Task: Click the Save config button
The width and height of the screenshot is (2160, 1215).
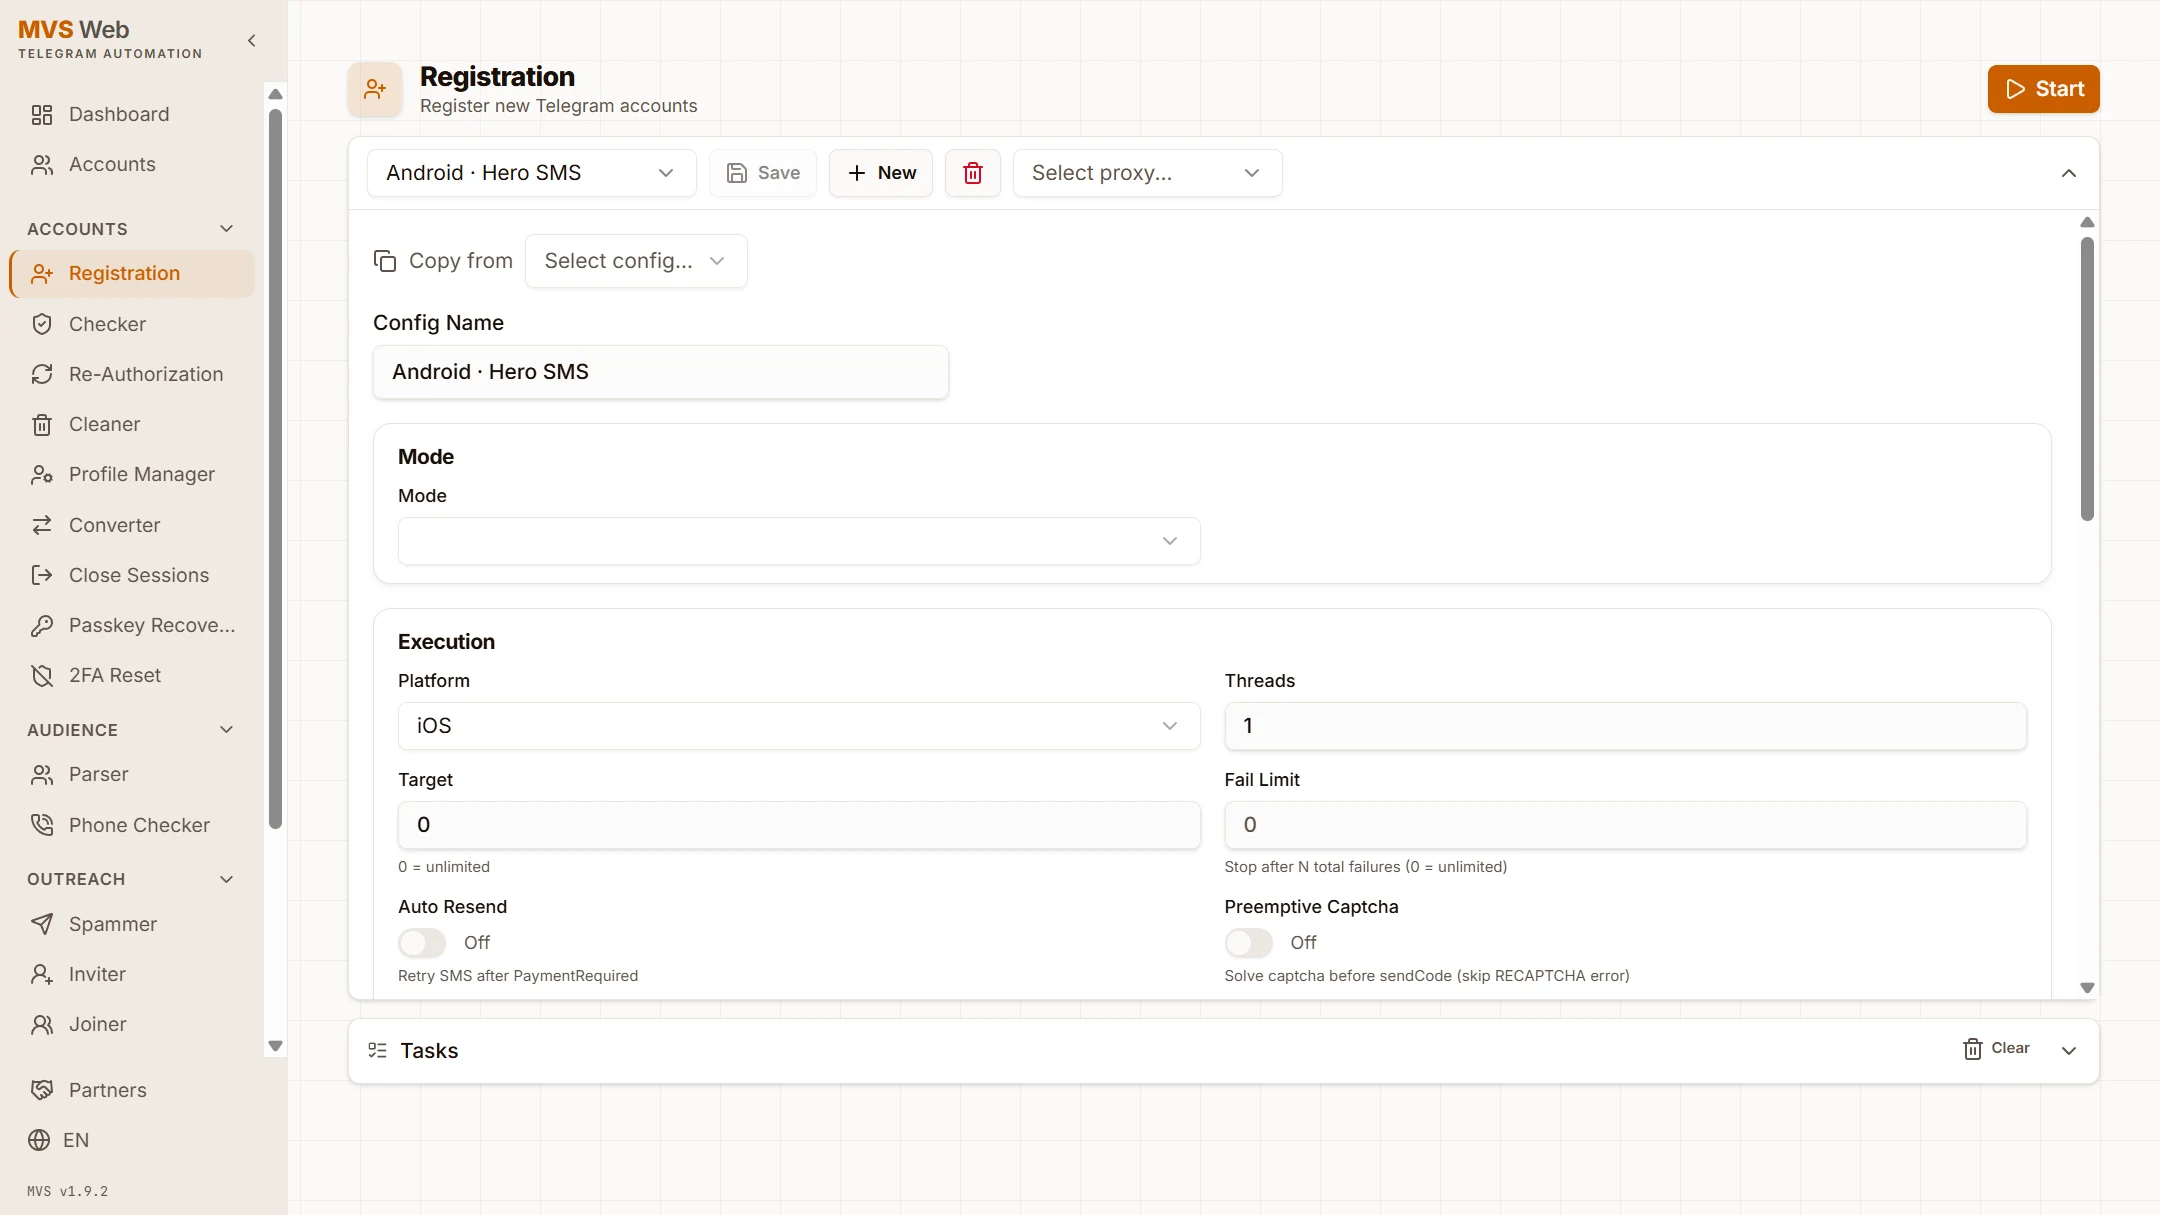Action: pyautogui.click(x=763, y=173)
